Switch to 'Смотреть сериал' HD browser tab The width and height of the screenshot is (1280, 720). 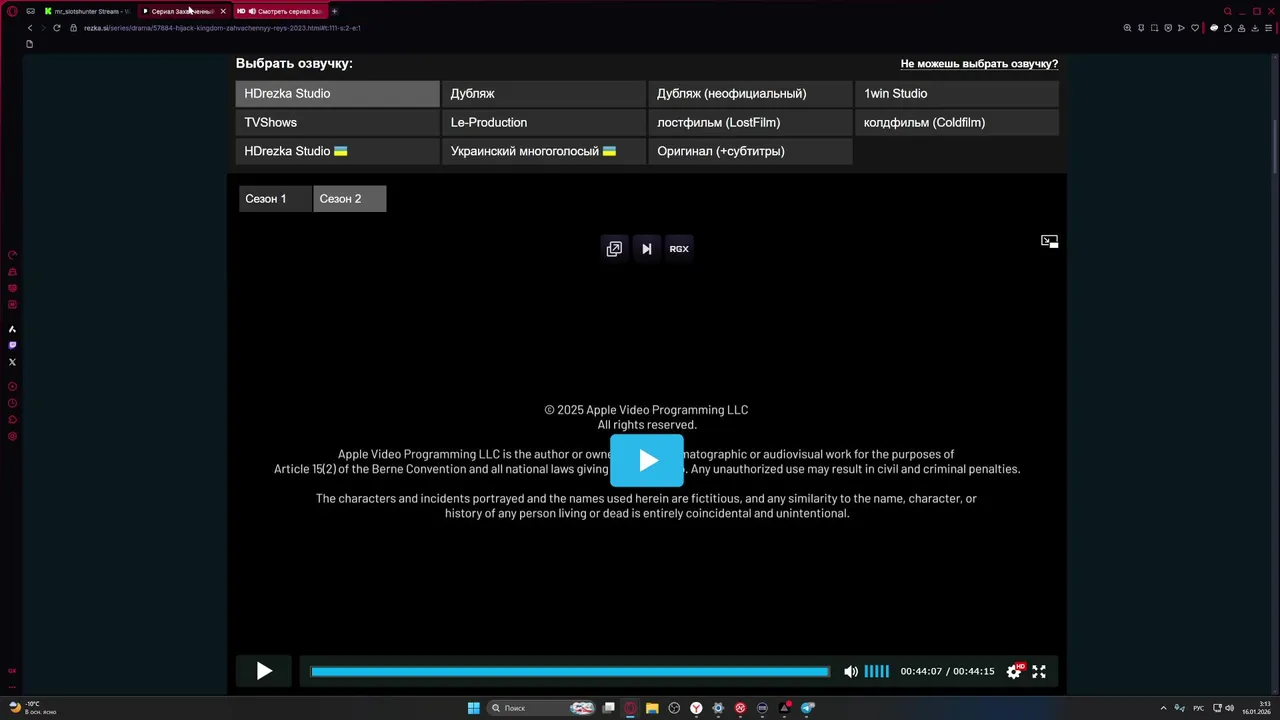click(x=281, y=11)
